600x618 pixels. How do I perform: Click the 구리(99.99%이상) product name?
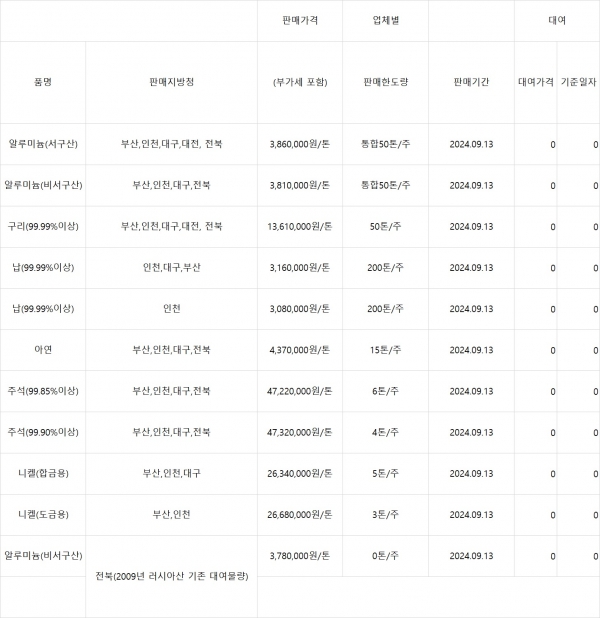click(x=43, y=226)
